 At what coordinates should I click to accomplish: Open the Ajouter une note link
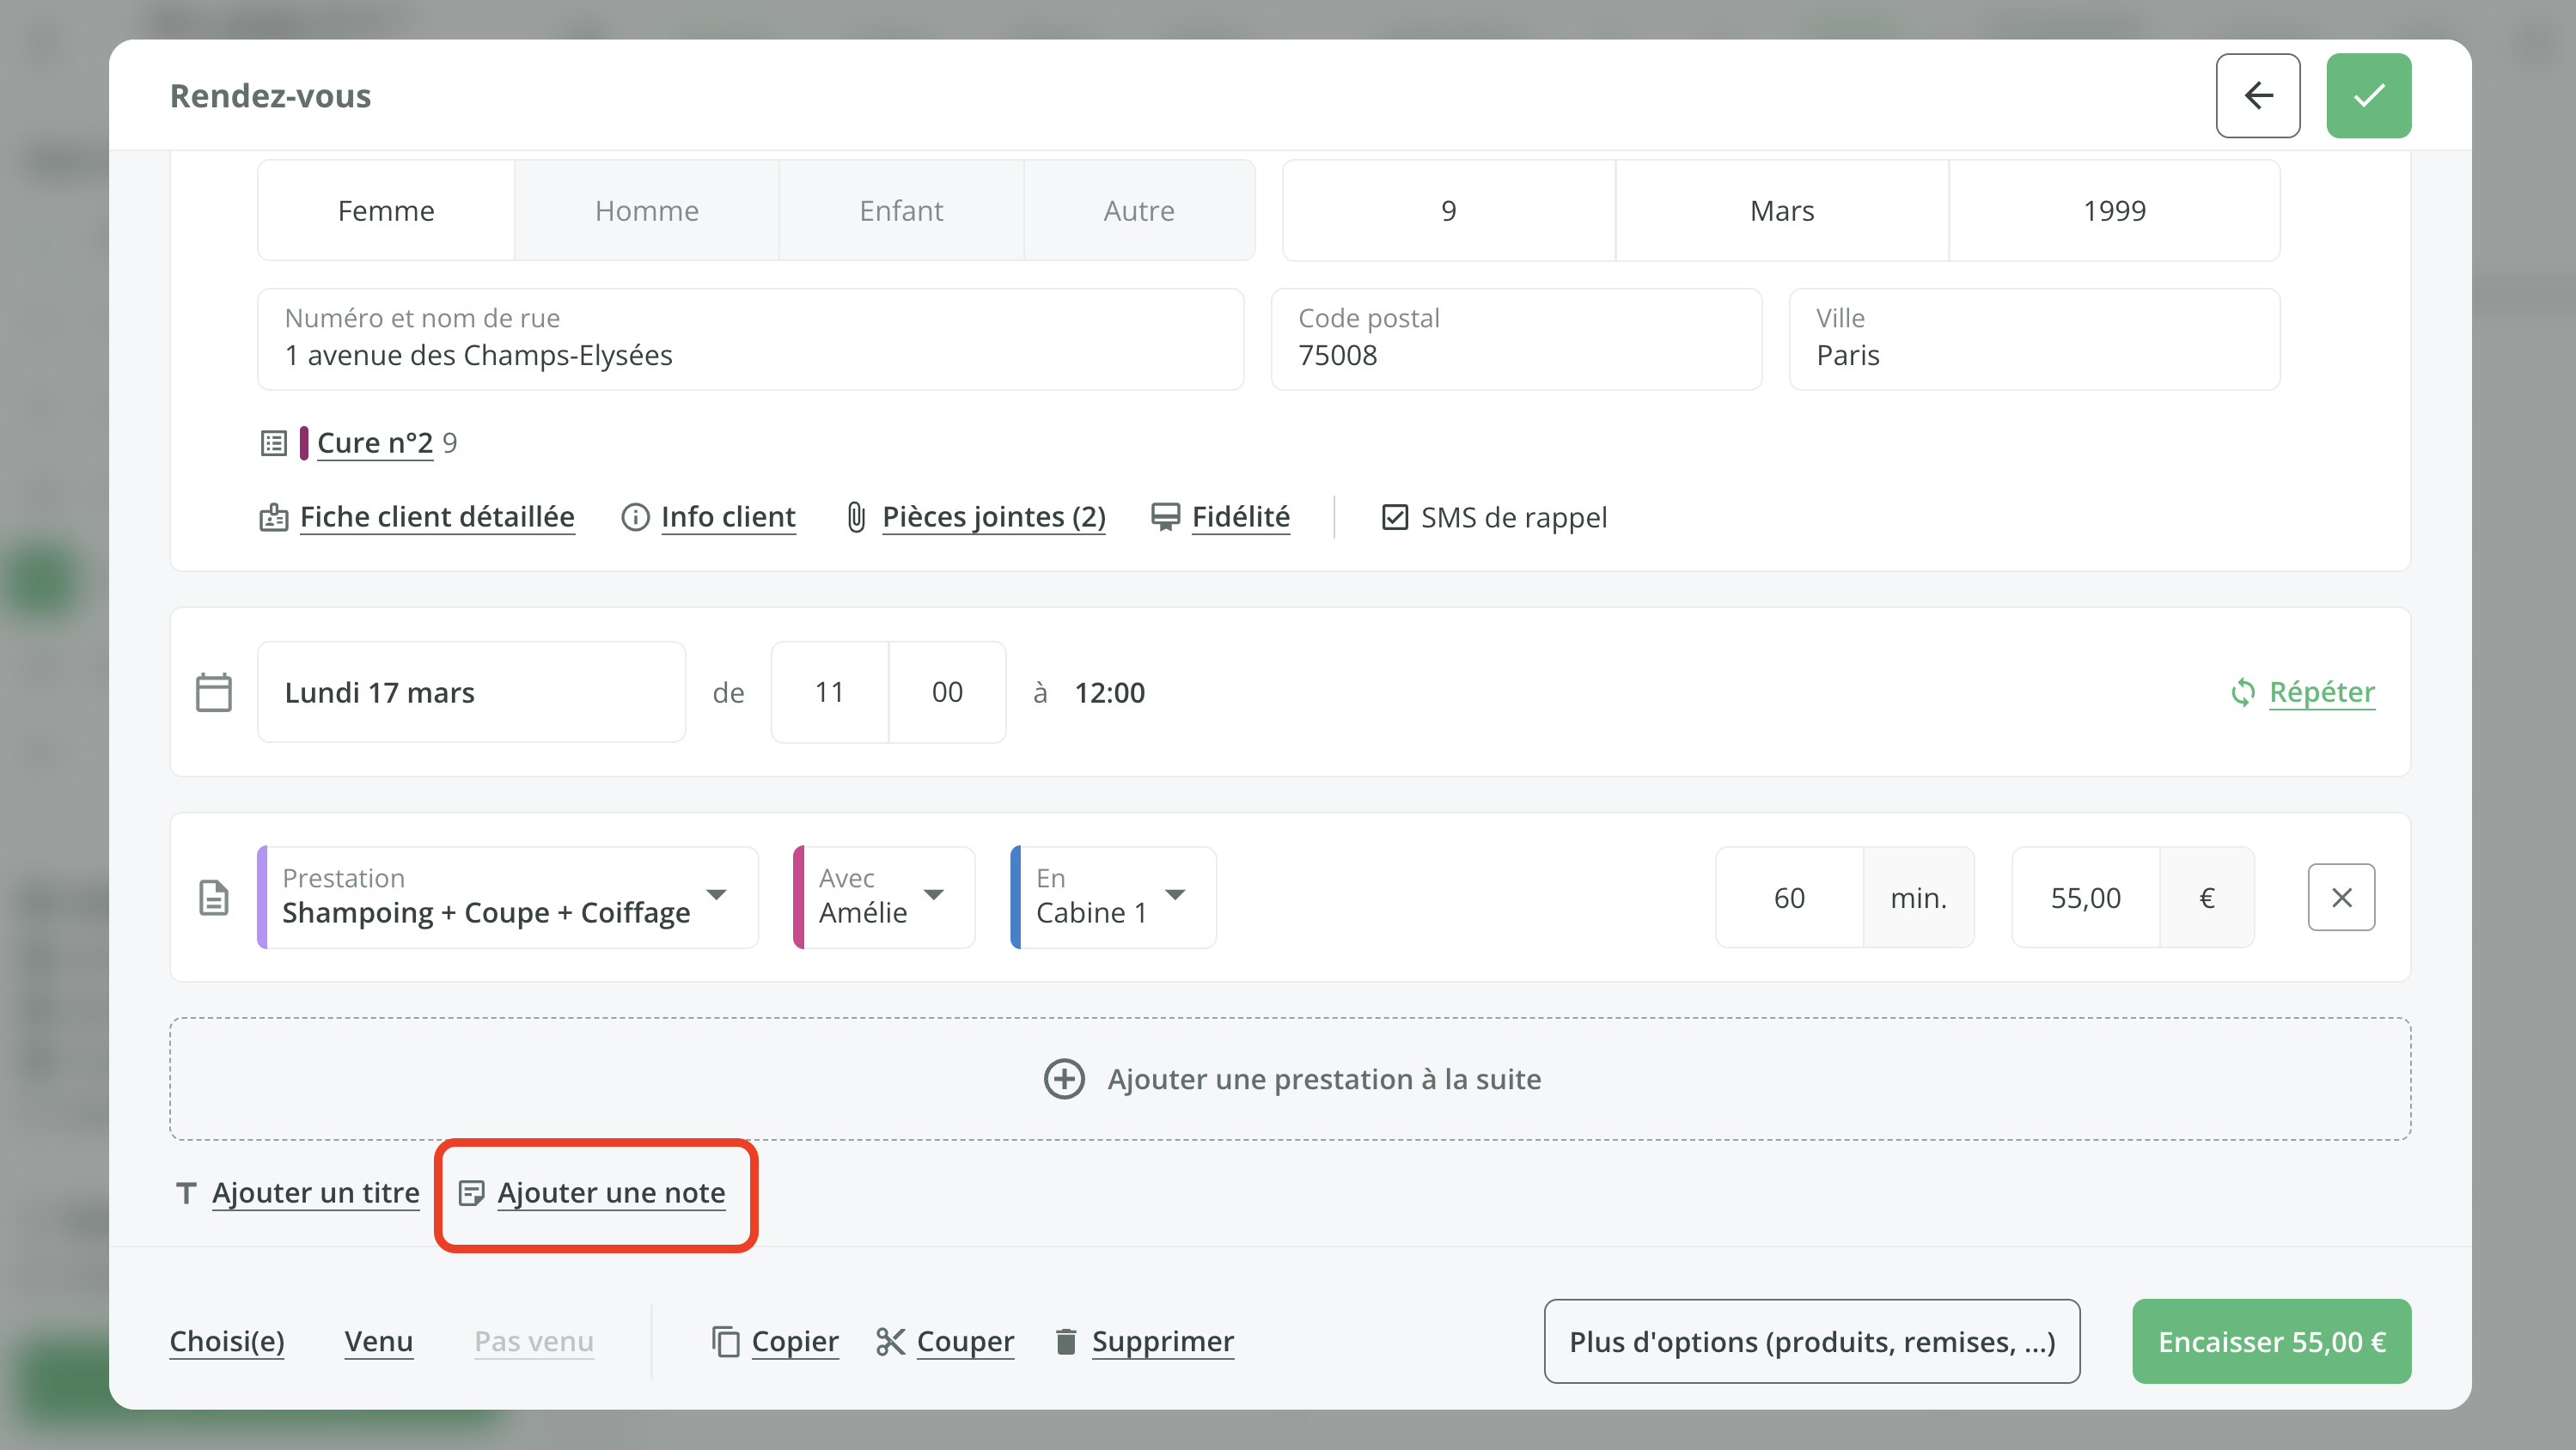611,1193
